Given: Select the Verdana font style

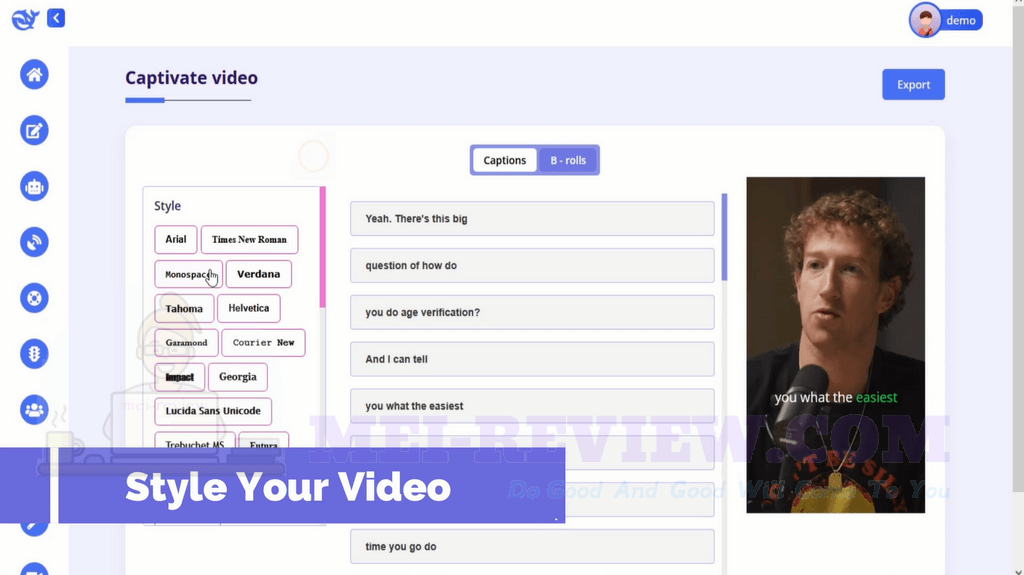Looking at the screenshot, I should point(259,274).
